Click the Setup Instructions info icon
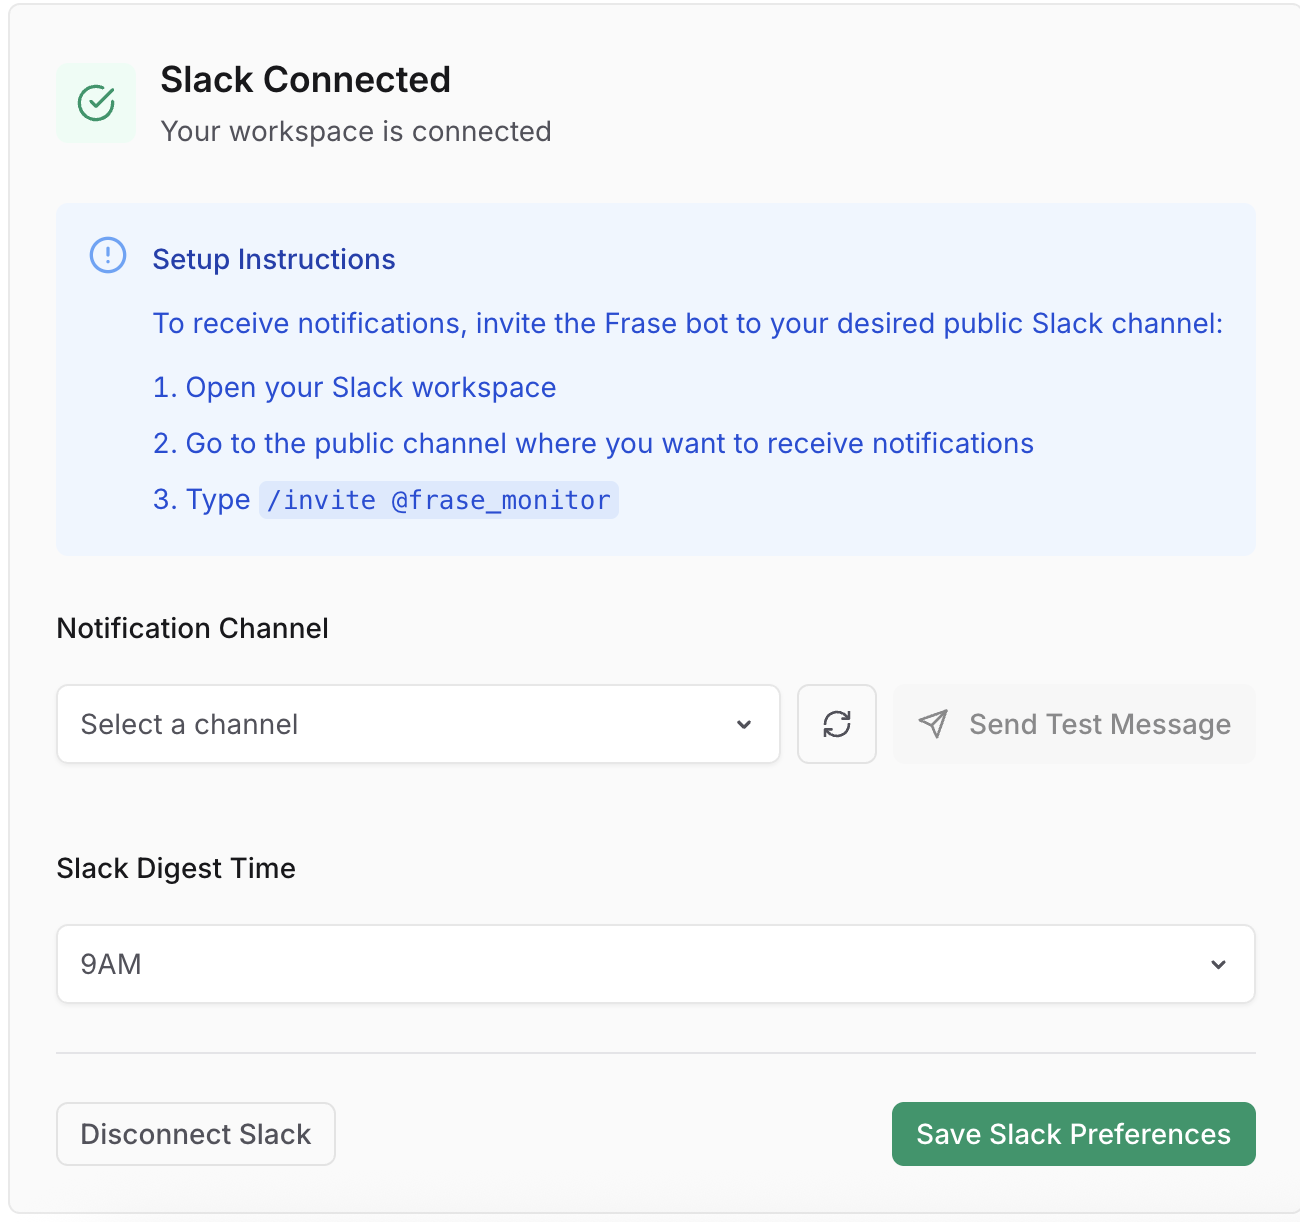1300x1222 pixels. click(x=108, y=256)
